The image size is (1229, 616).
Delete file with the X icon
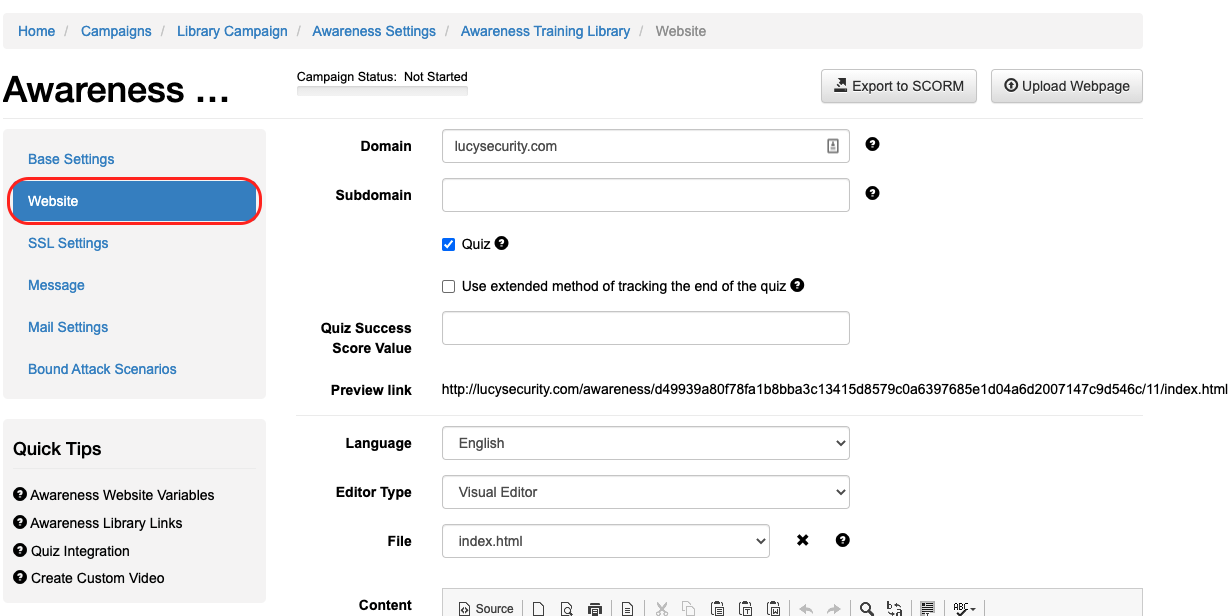802,540
